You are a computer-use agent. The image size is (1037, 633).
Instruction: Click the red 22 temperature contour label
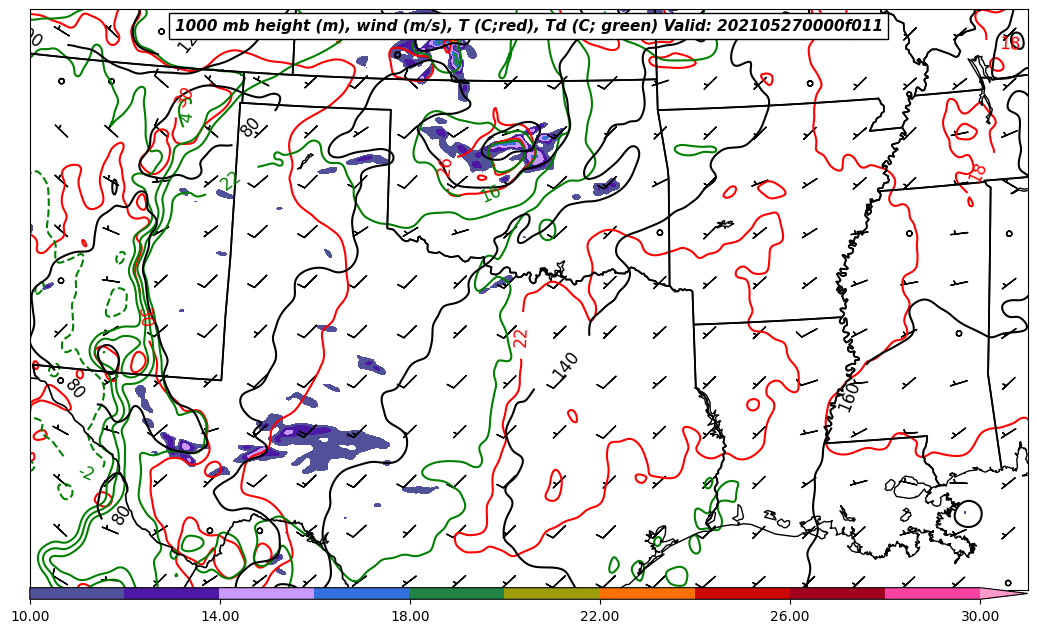click(521, 338)
